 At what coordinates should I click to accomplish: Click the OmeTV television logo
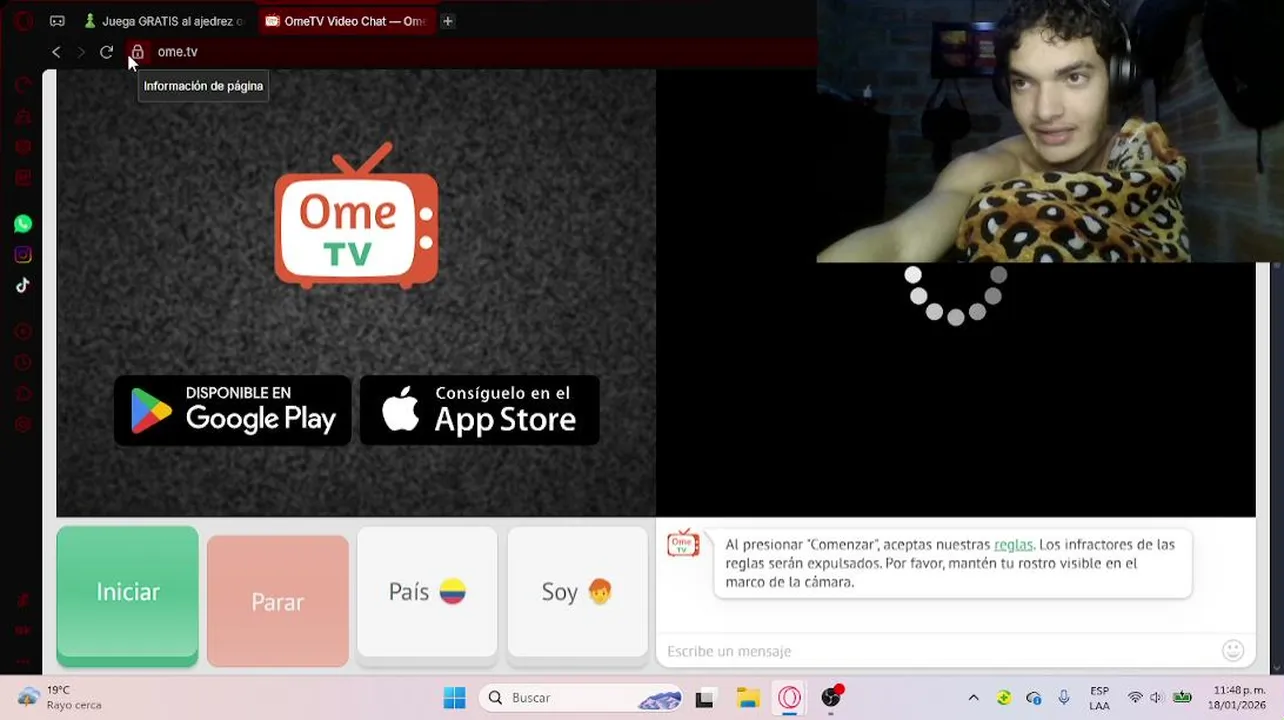356,216
